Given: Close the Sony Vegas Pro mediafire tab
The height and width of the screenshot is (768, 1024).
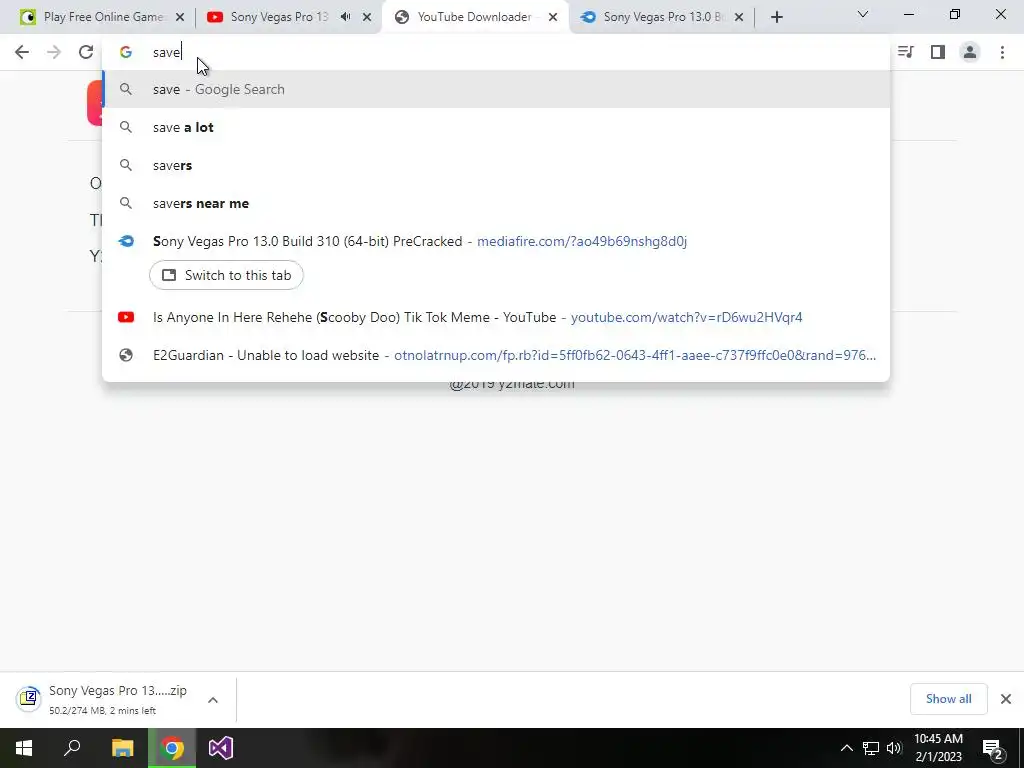Looking at the screenshot, I should click(x=739, y=17).
